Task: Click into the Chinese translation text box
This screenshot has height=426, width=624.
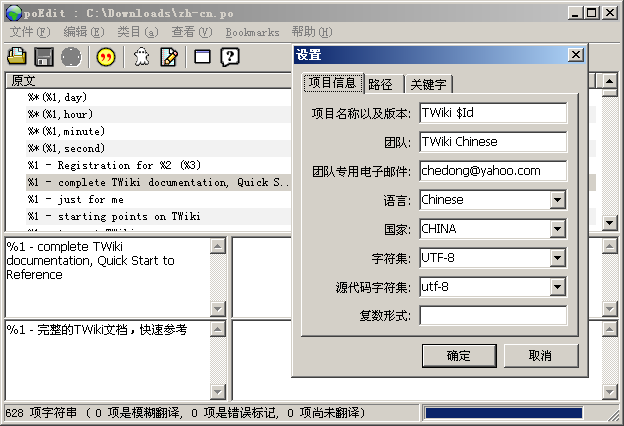Action: 107,360
